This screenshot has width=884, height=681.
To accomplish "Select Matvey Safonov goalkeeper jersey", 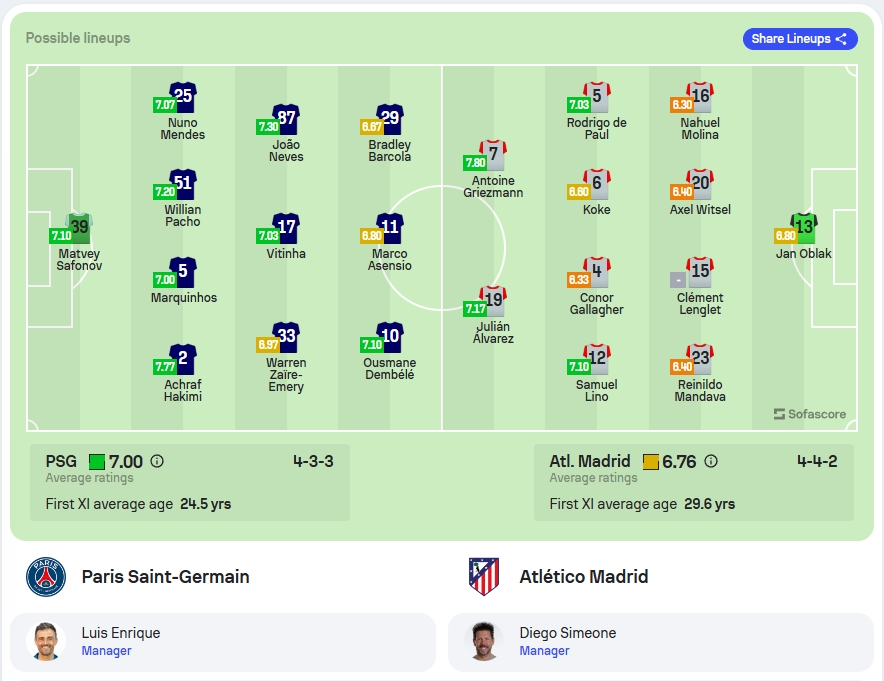I will click(x=79, y=228).
